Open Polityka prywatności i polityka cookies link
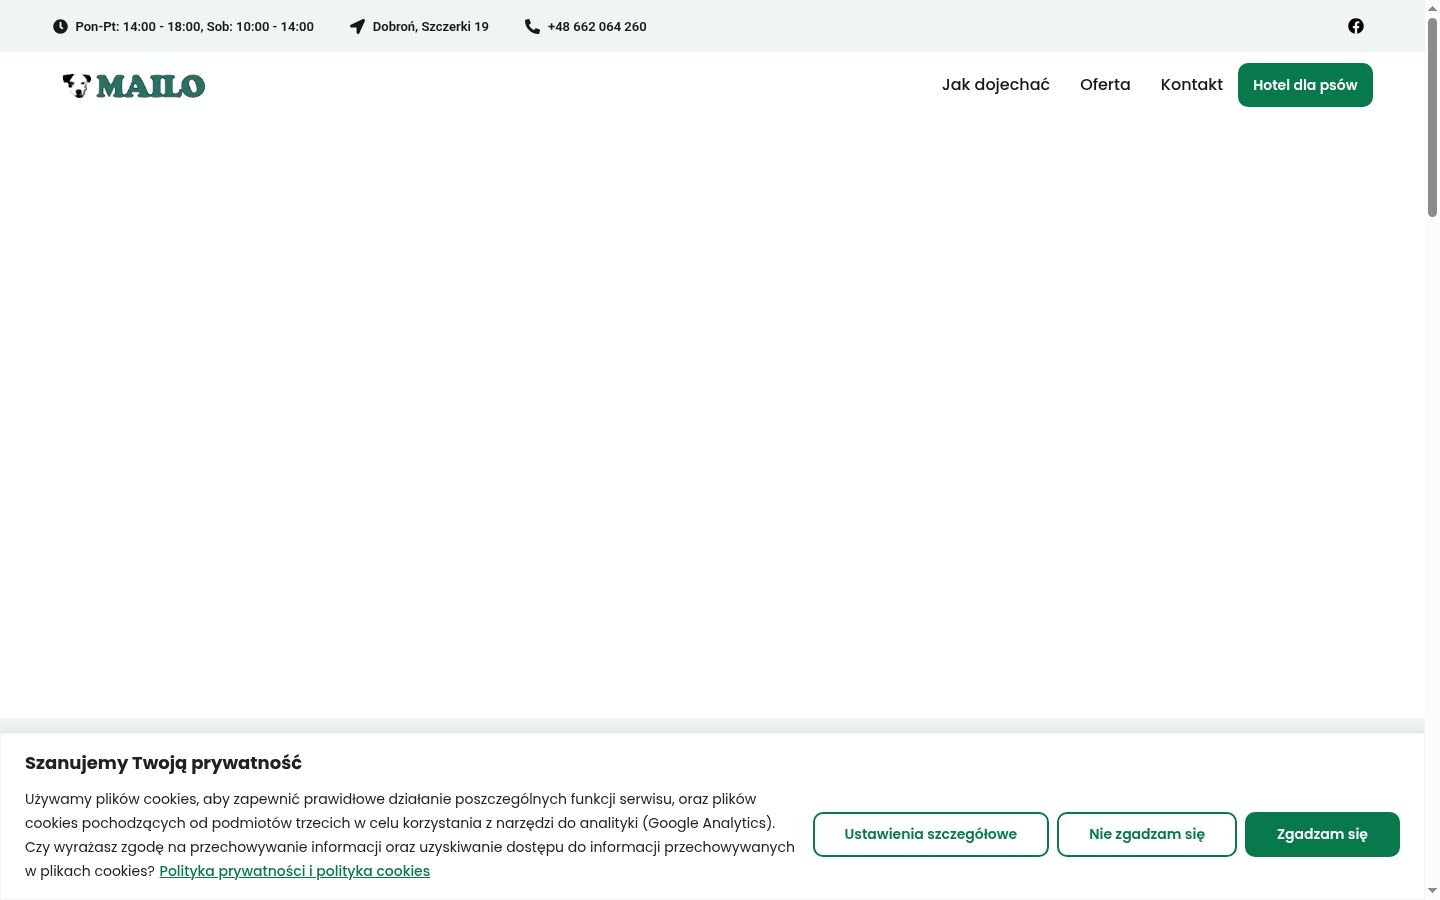The height and width of the screenshot is (900, 1440). (294, 871)
